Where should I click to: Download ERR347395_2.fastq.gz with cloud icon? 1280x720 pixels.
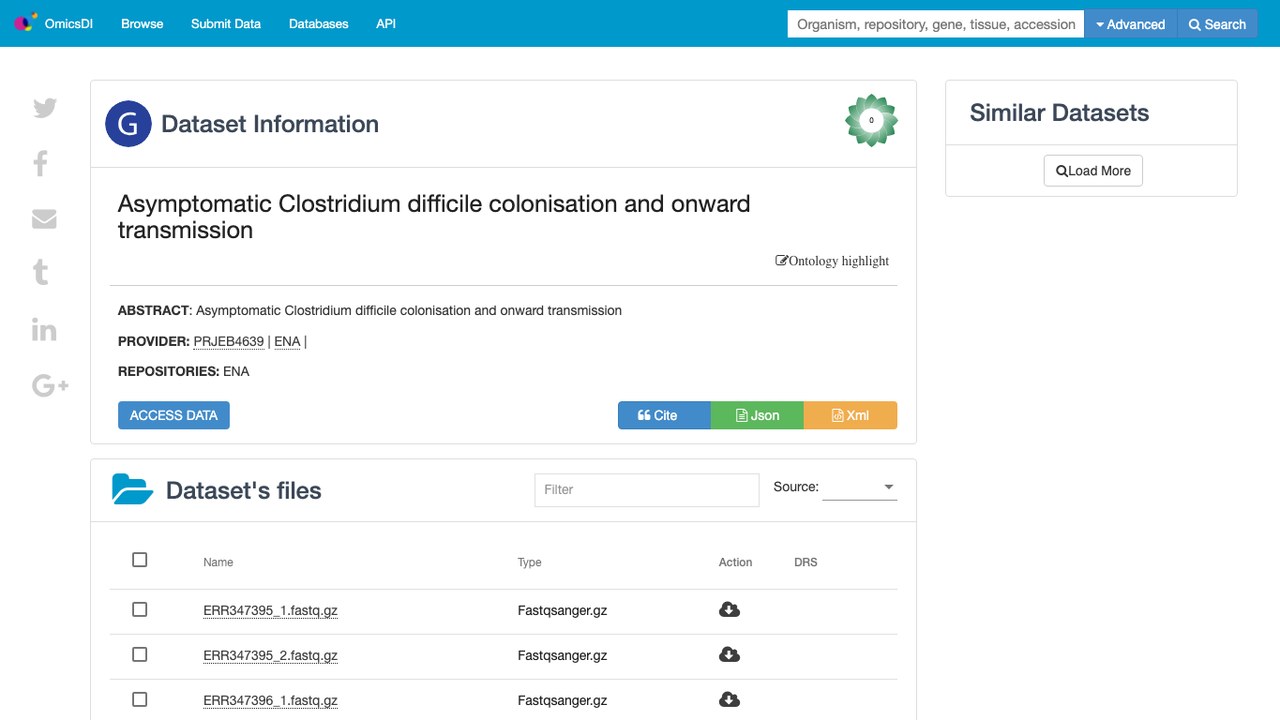(x=730, y=655)
